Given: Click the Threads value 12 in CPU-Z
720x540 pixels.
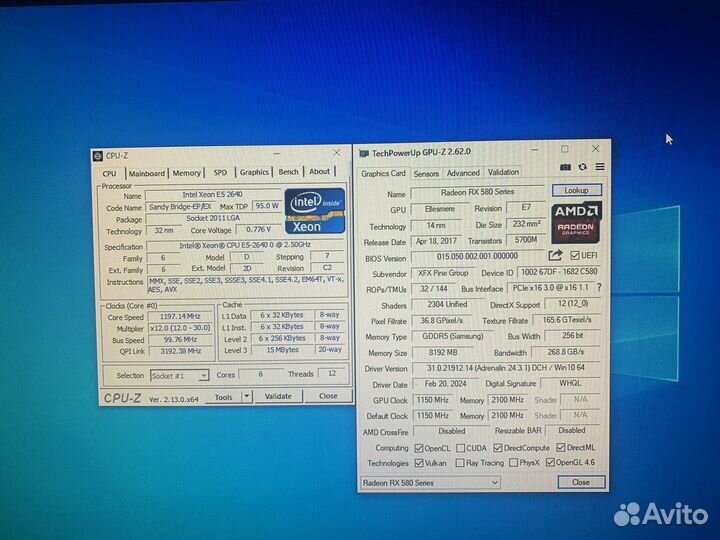Looking at the screenshot, I should [x=332, y=373].
